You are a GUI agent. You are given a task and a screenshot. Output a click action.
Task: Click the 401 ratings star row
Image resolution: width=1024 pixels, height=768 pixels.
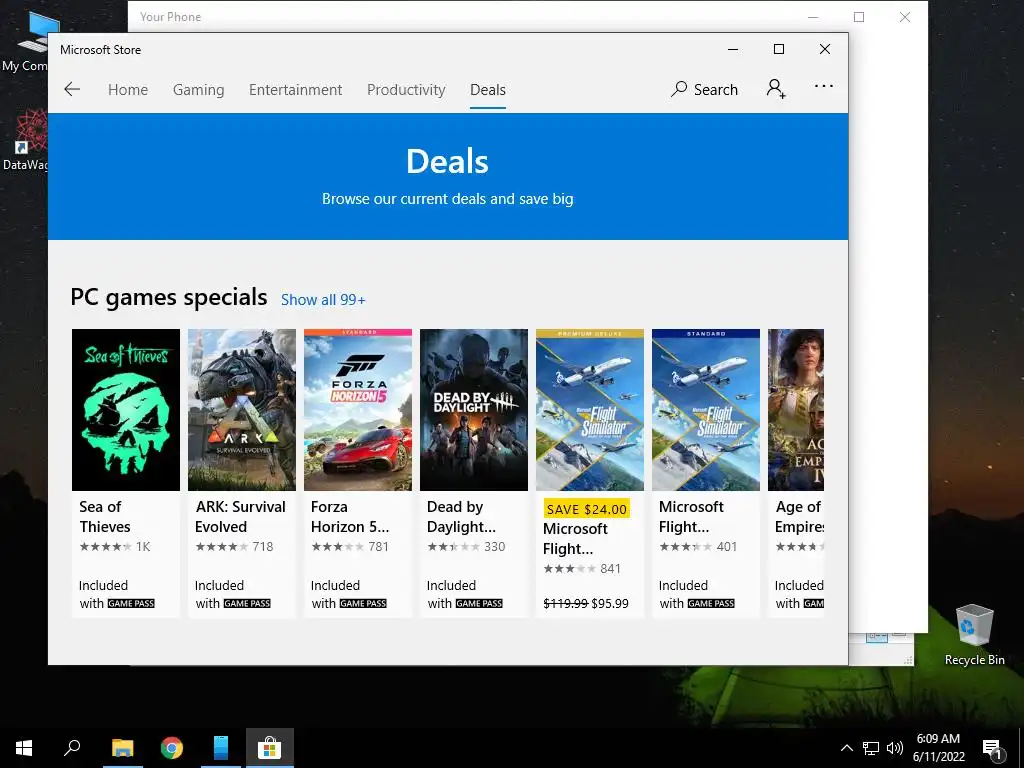698,547
